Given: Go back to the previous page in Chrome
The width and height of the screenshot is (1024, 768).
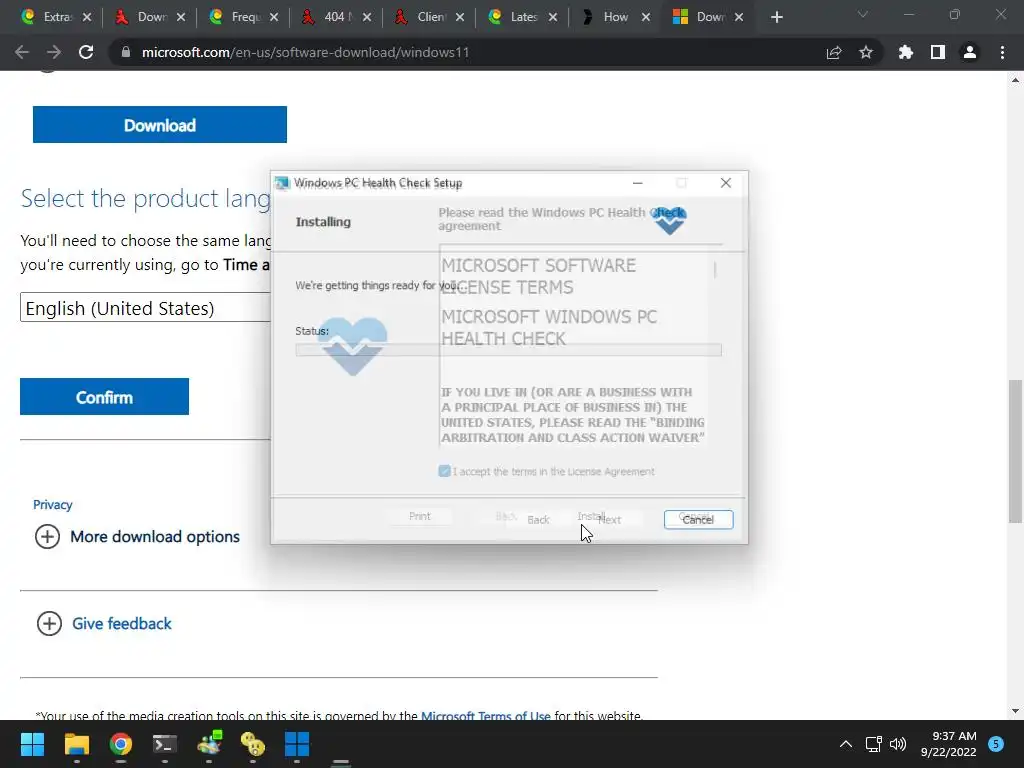Looking at the screenshot, I should pos(22,52).
